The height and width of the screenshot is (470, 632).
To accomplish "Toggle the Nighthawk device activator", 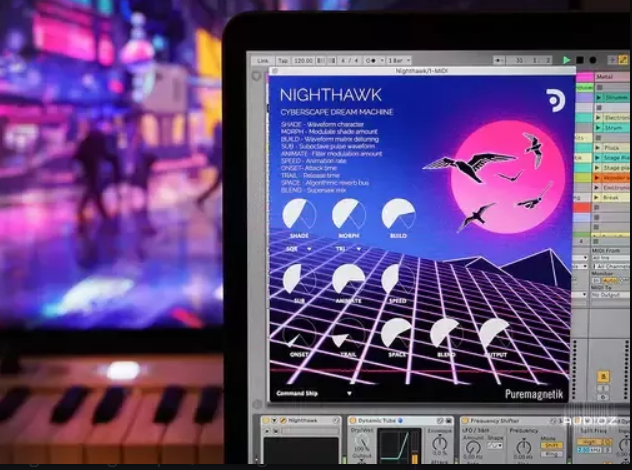I will pyautogui.click(x=266, y=420).
